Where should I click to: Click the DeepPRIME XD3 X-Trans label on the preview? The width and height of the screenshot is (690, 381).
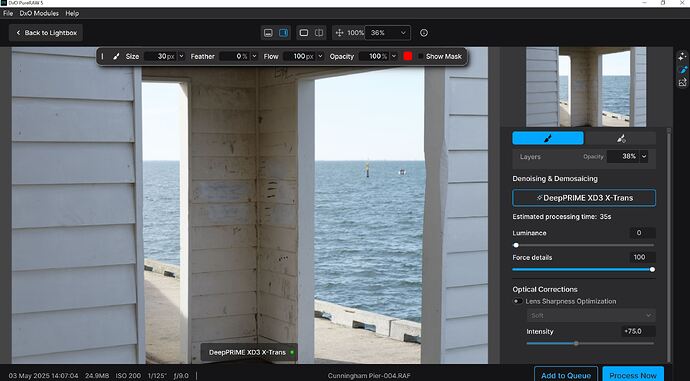click(247, 352)
